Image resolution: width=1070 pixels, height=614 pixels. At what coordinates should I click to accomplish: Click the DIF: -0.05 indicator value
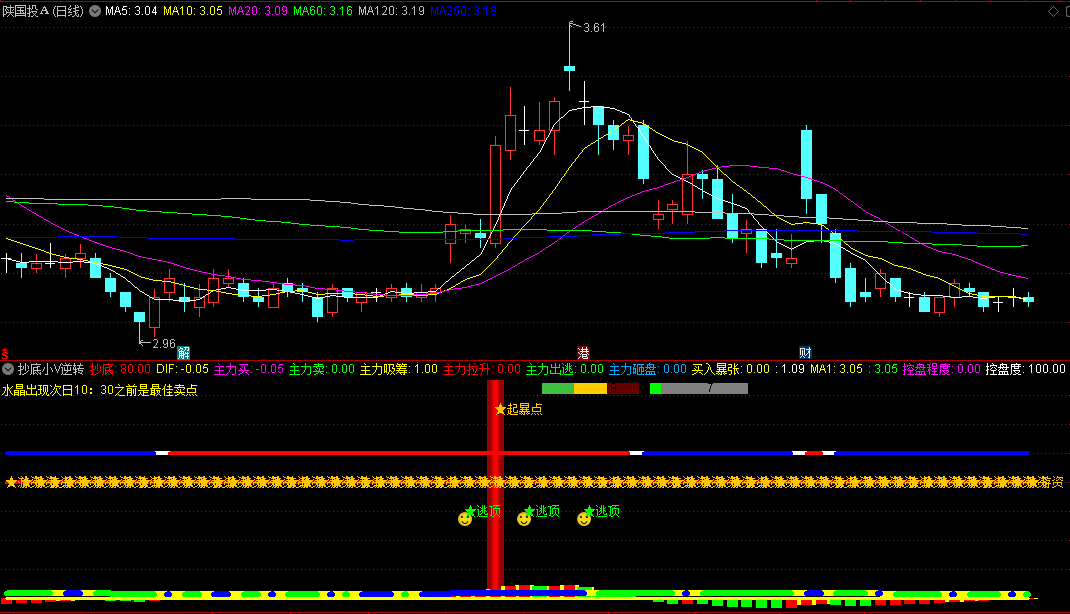(x=182, y=369)
